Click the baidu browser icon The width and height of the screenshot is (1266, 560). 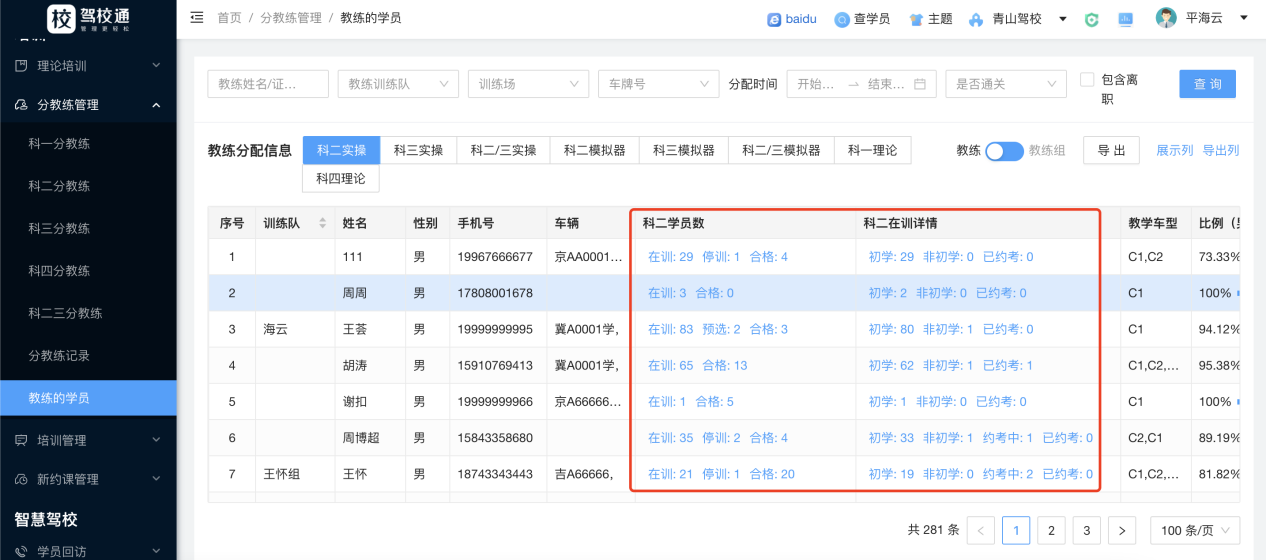pos(774,19)
